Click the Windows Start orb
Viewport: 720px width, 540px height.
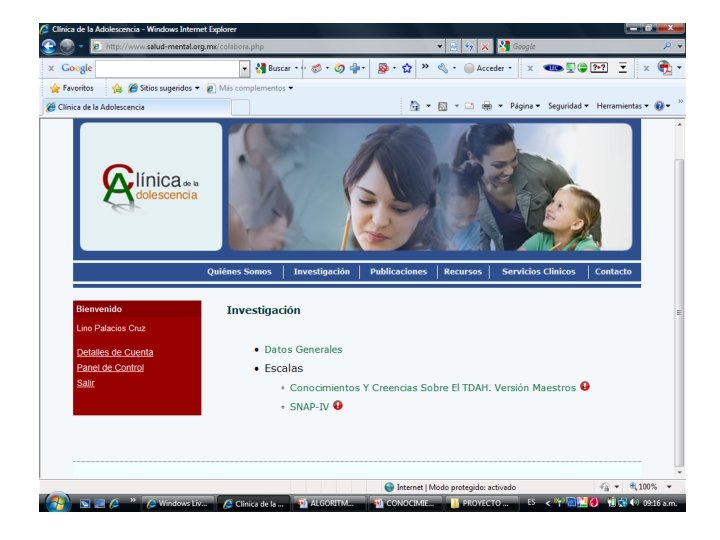point(57,502)
